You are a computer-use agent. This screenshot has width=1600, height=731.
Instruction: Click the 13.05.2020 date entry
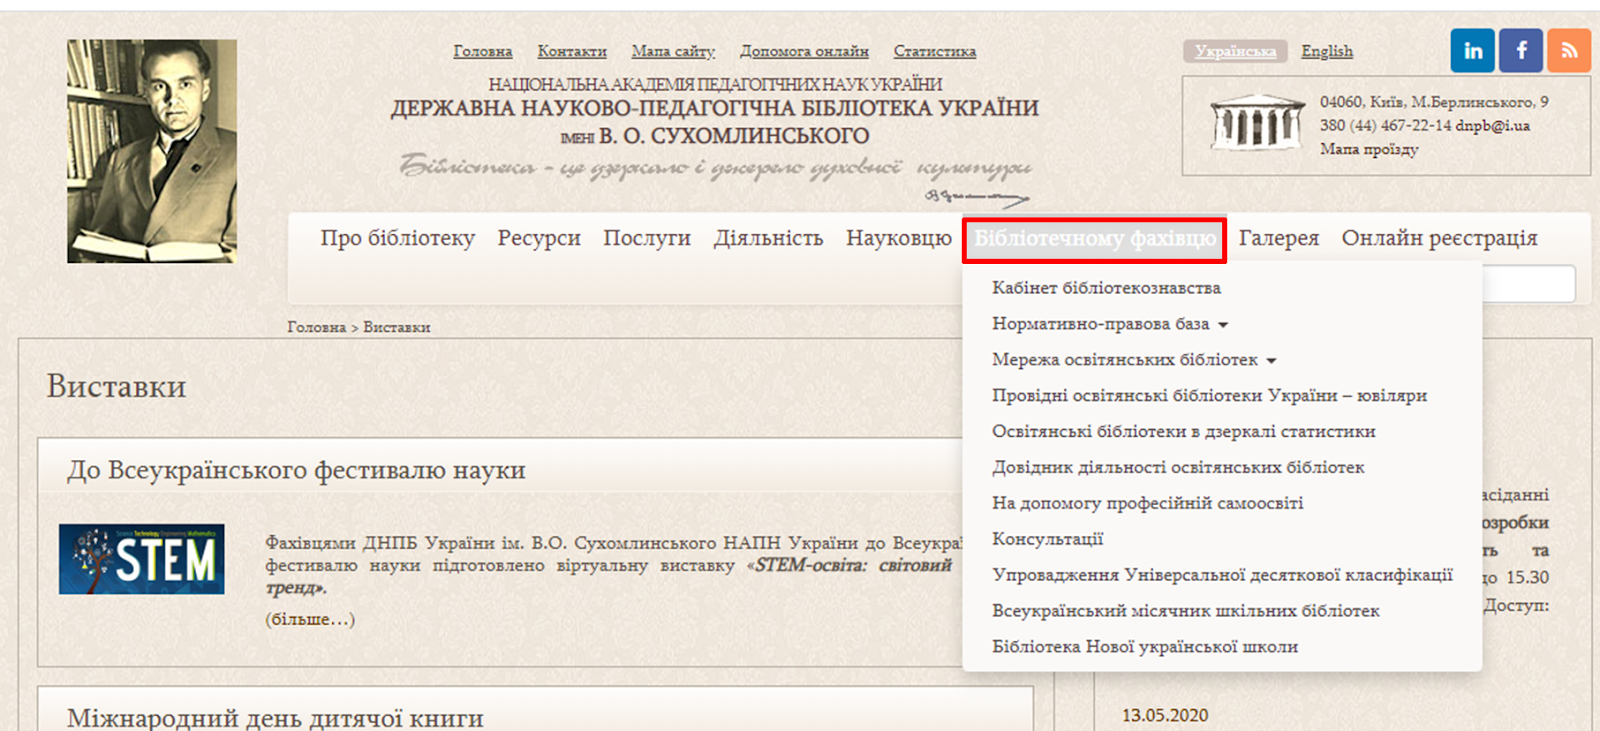pos(1165,715)
